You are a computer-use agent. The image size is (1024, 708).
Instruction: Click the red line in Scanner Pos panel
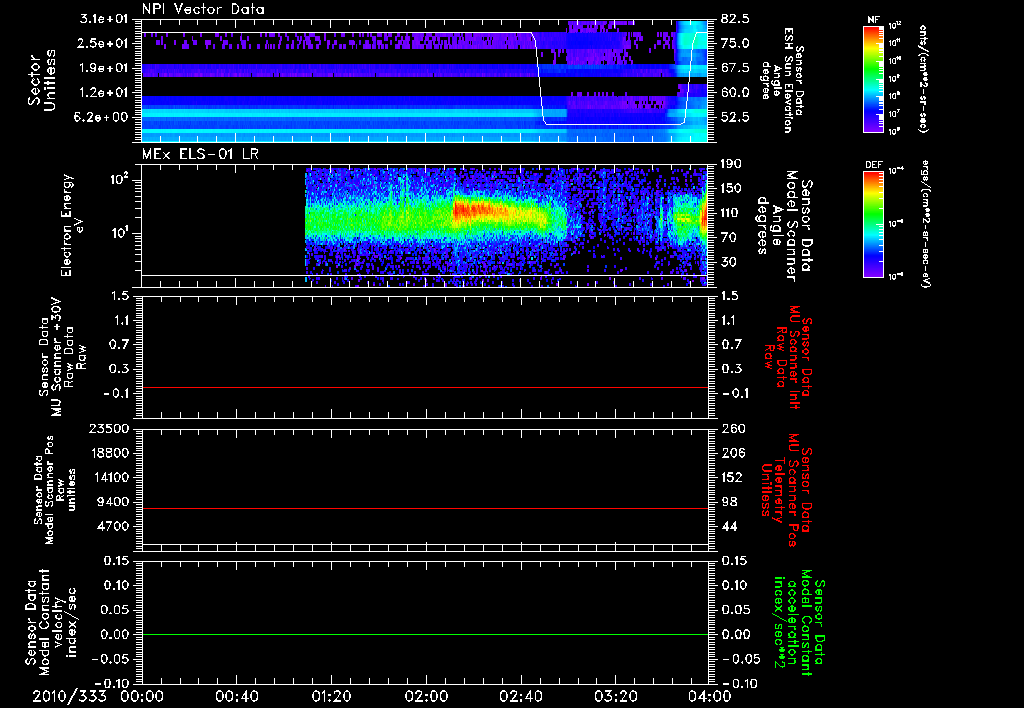pyautogui.click(x=424, y=508)
